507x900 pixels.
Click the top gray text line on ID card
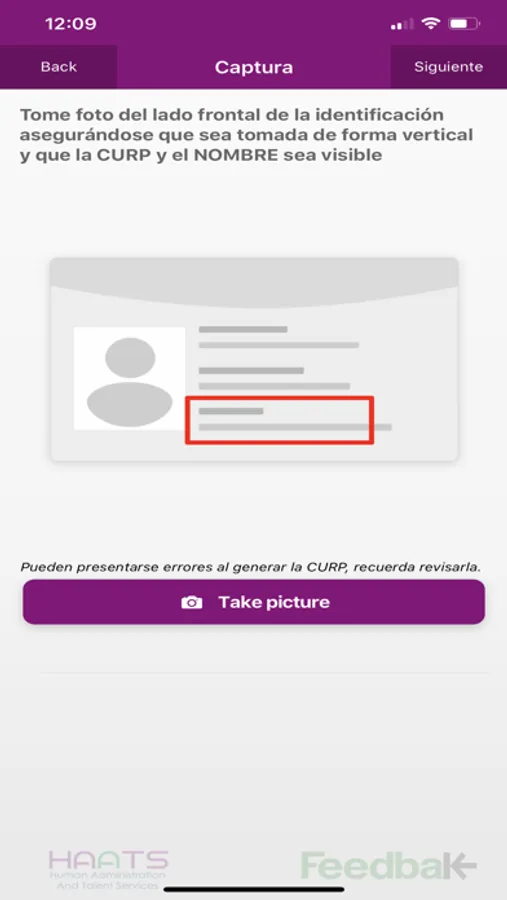tap(243, 329)
